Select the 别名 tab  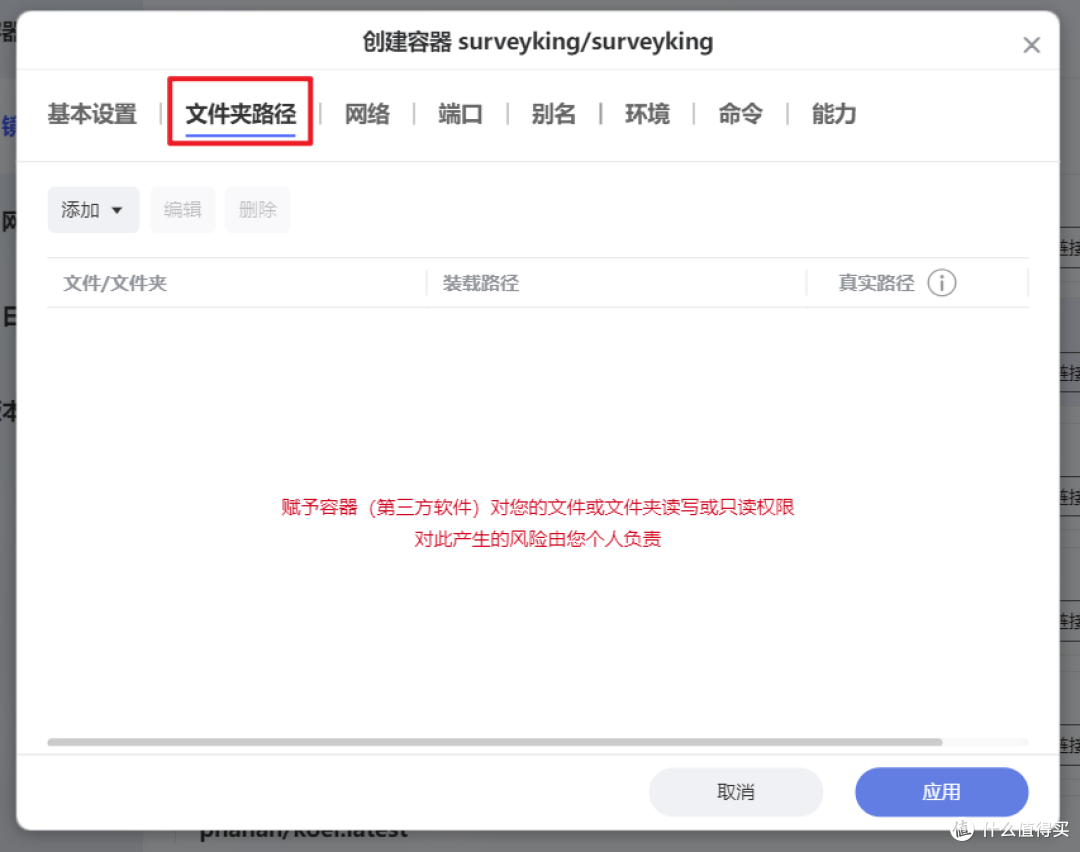[x=553, y=114]
